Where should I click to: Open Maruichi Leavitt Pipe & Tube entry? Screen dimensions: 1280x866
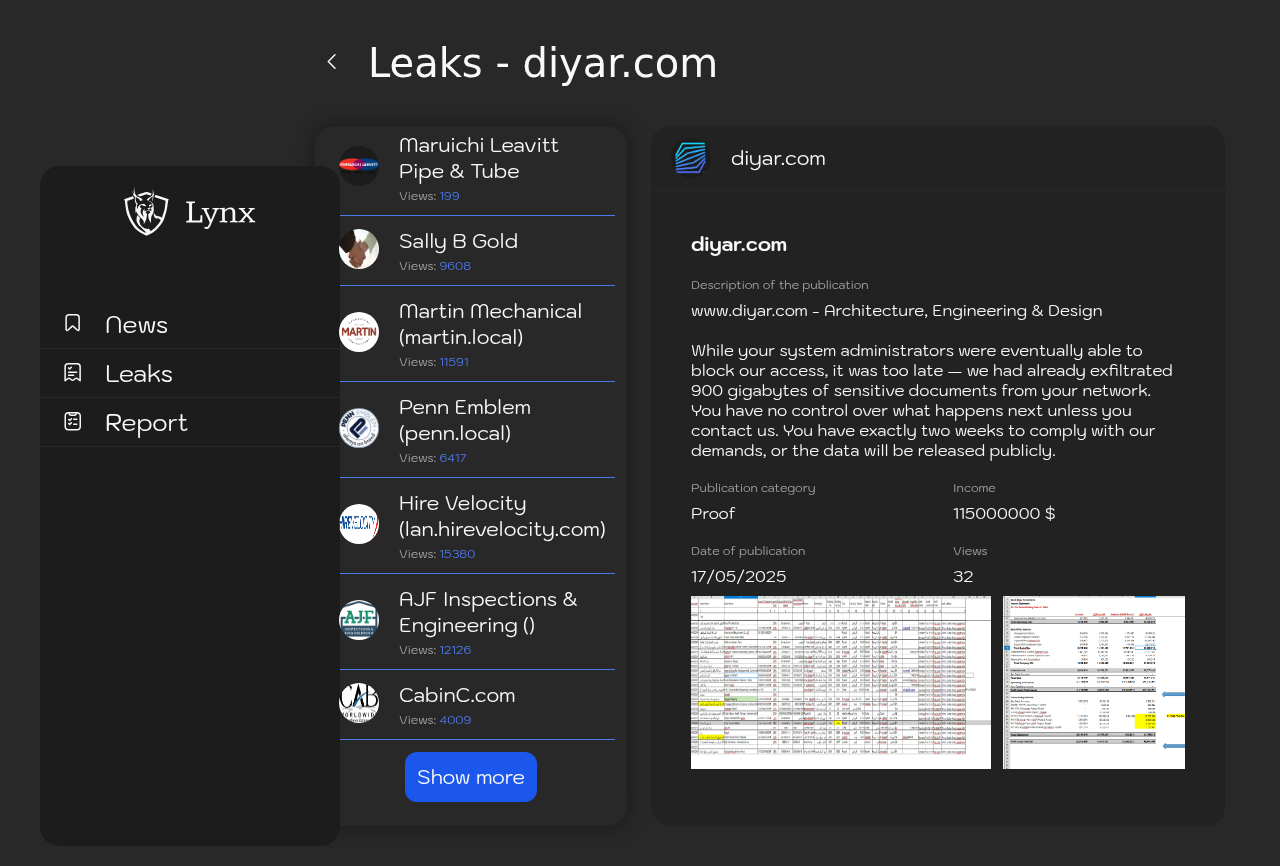coord(477,168)
